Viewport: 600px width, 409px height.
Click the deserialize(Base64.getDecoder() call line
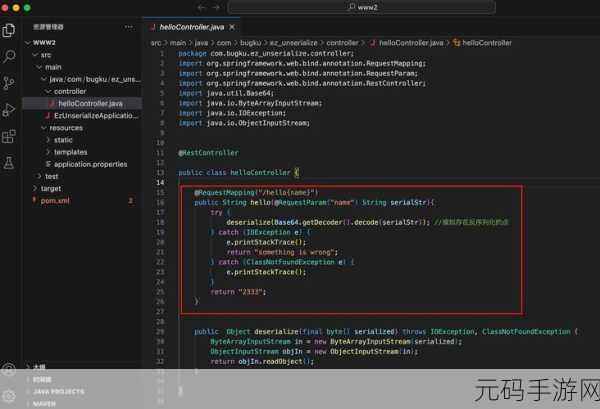(x=328, y=222)
